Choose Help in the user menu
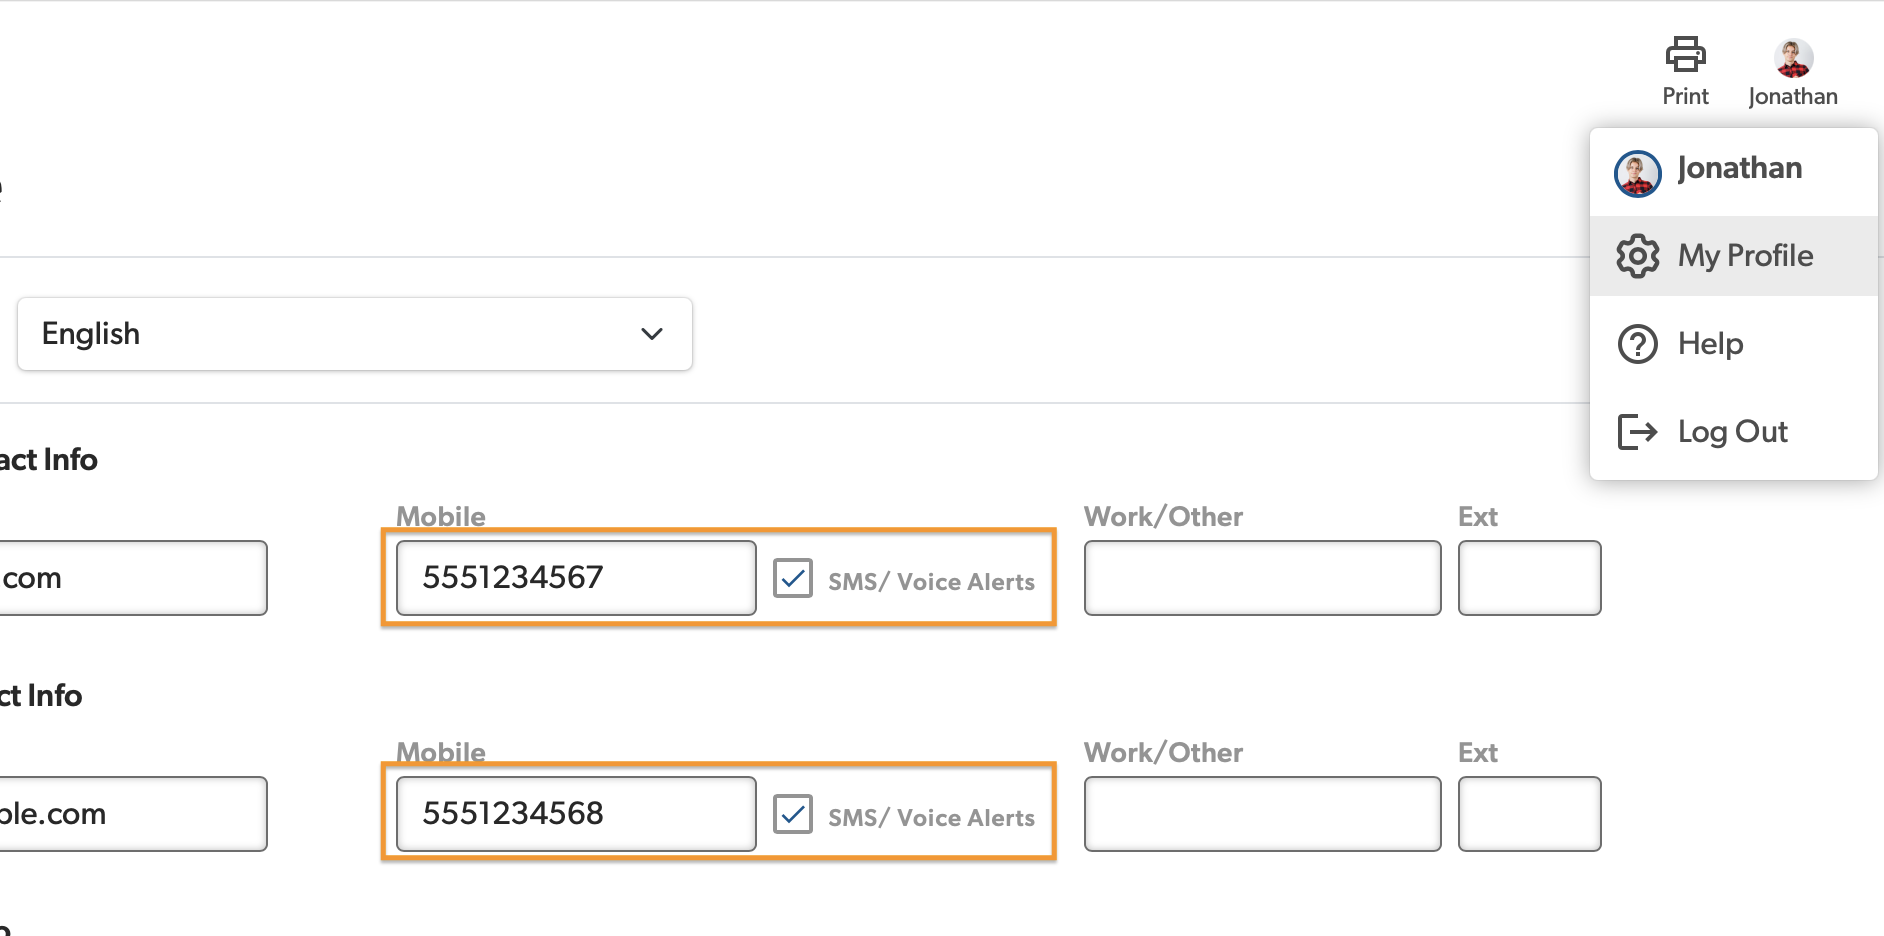Screen dimensions: 1884x936 tap(1710, 344)
